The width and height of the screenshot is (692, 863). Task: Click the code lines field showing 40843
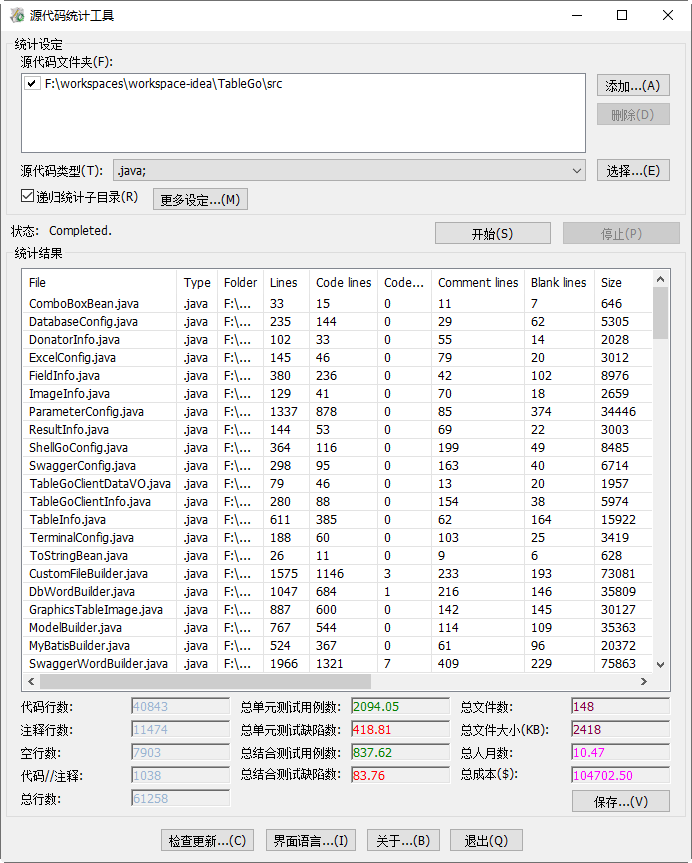[181, 706]
